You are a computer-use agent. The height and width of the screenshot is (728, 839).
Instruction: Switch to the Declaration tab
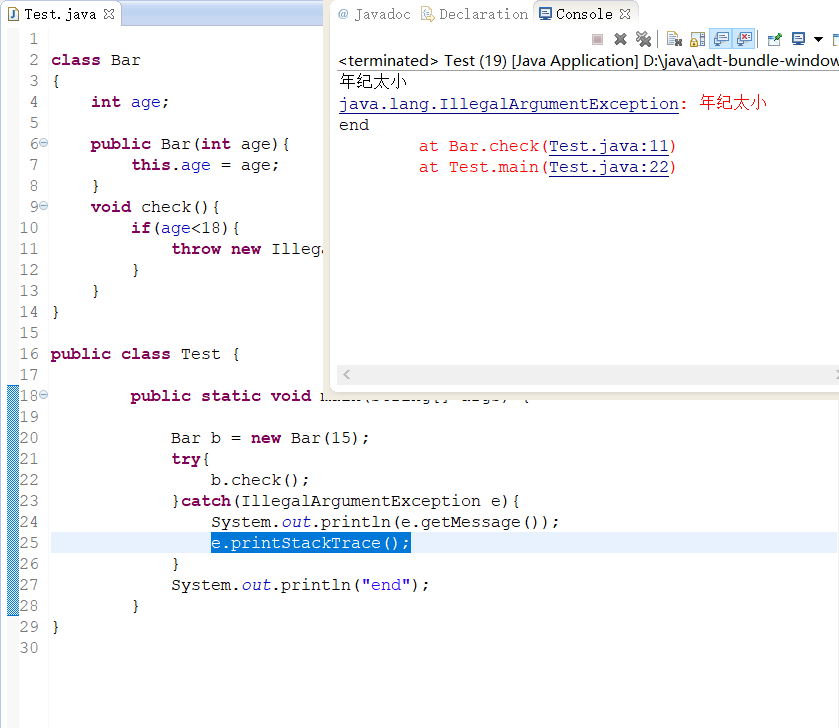coord(487,14)
